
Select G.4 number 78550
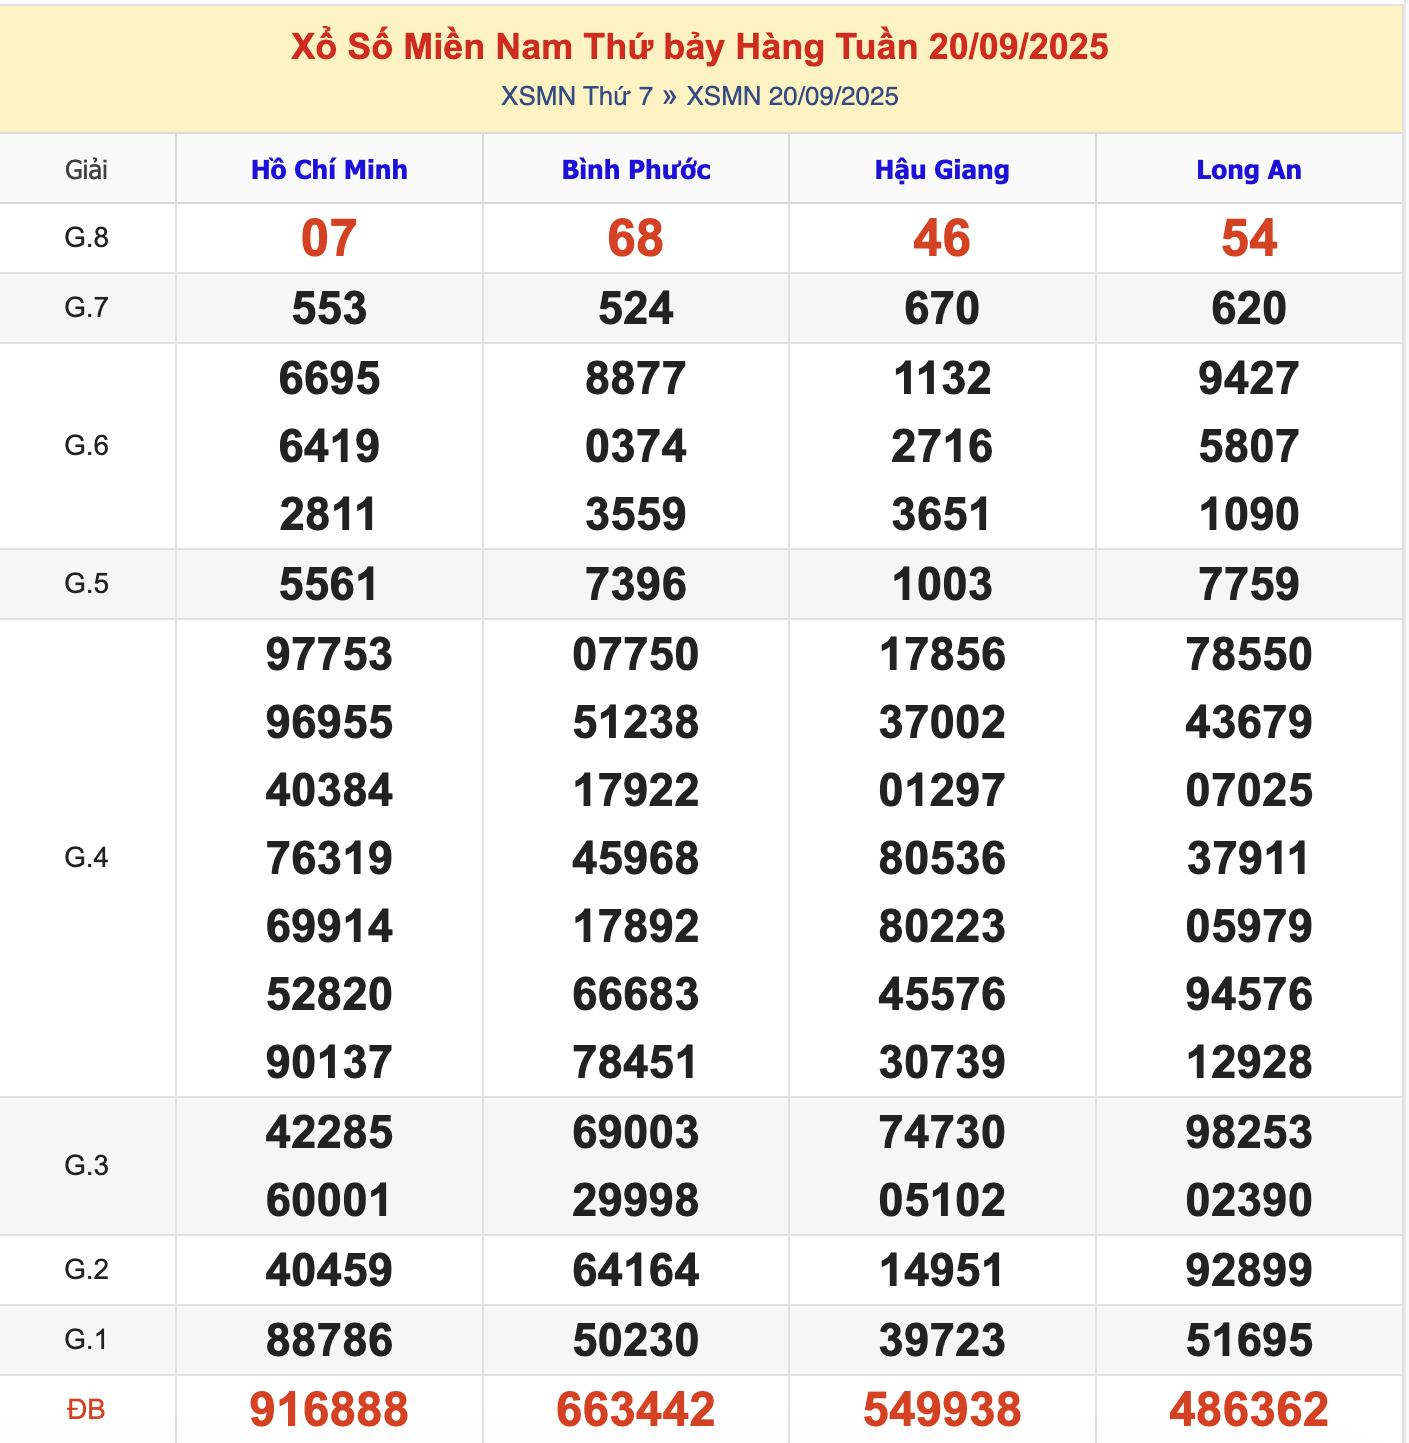[1249, 654]
